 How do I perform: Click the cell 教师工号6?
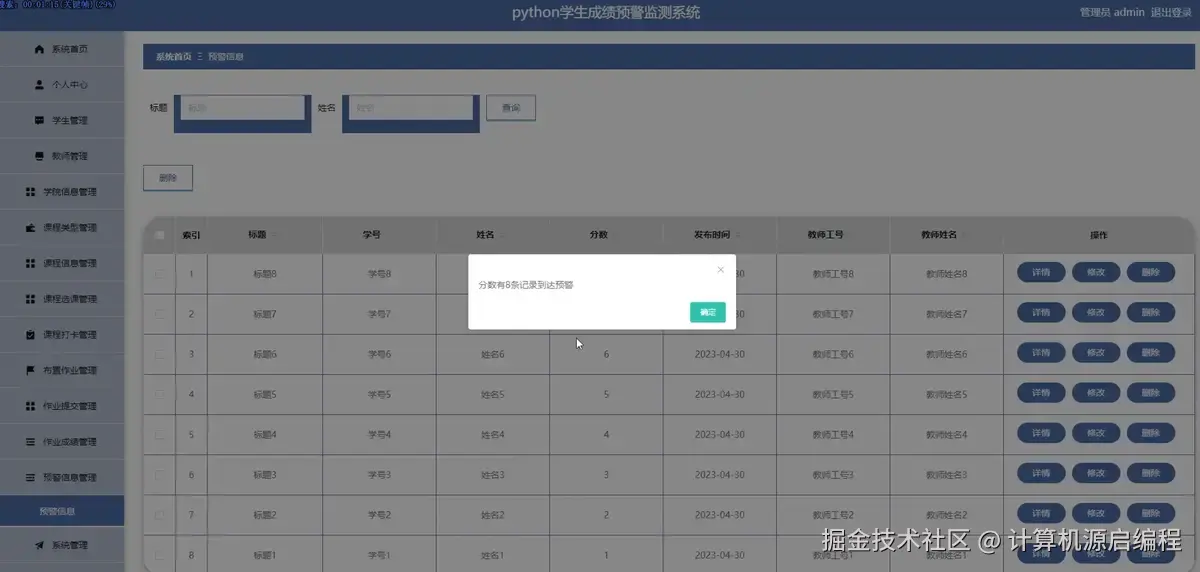(833, 354)
